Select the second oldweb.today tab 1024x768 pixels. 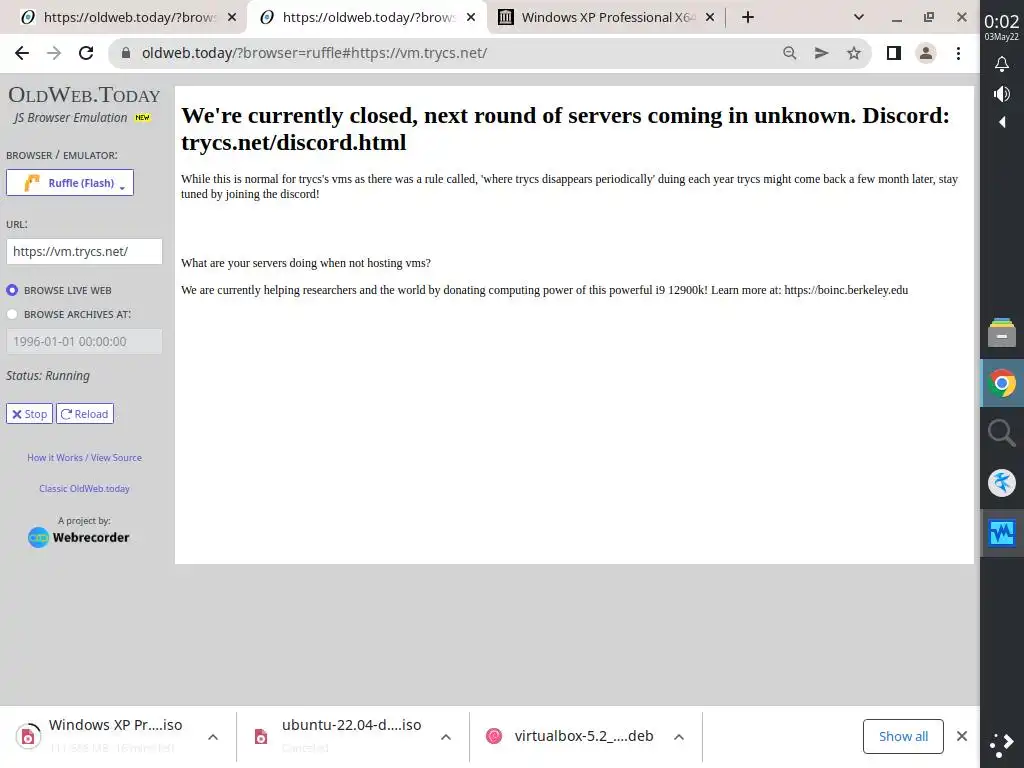point(367,18)
